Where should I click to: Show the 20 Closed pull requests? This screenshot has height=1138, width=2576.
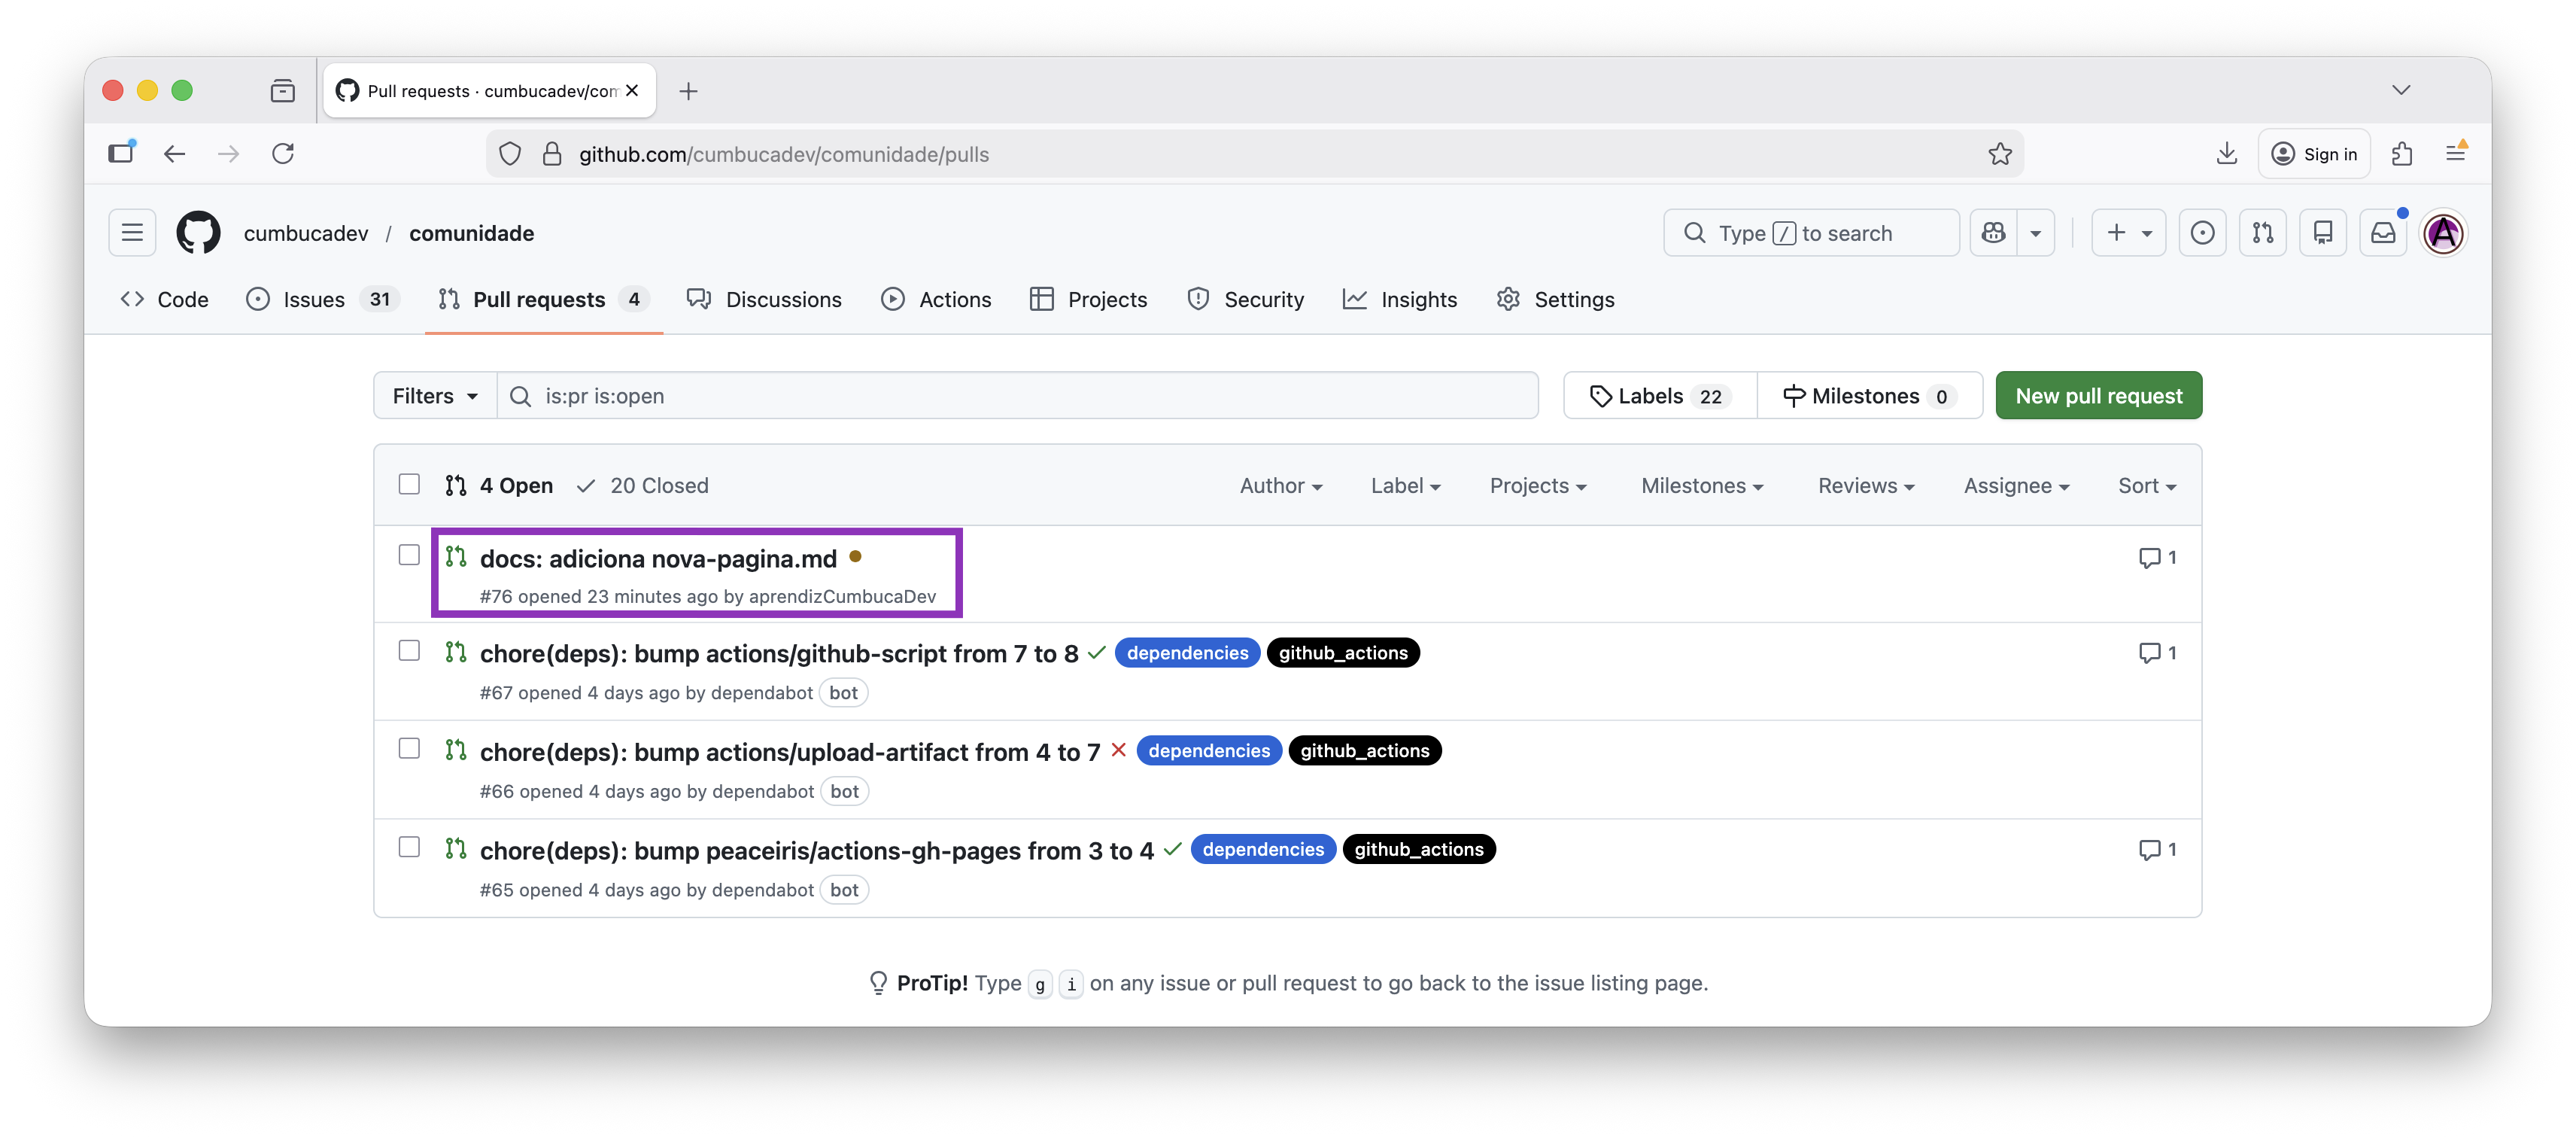pyautogui.click(x=643, y=486)
